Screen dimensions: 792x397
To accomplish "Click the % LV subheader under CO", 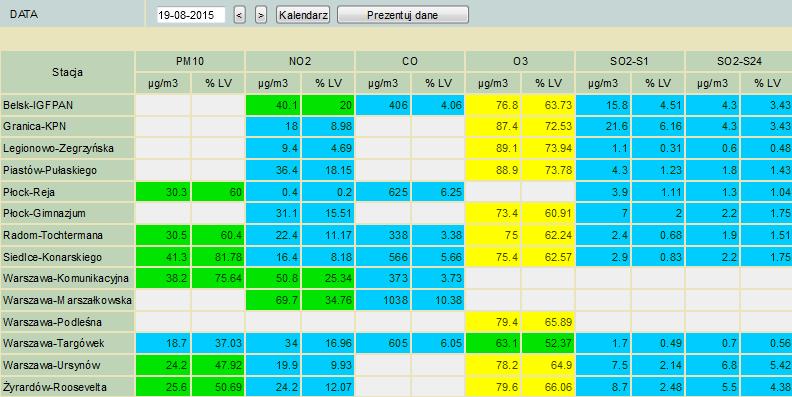I will pyautogui.click(x=438, y=83).
